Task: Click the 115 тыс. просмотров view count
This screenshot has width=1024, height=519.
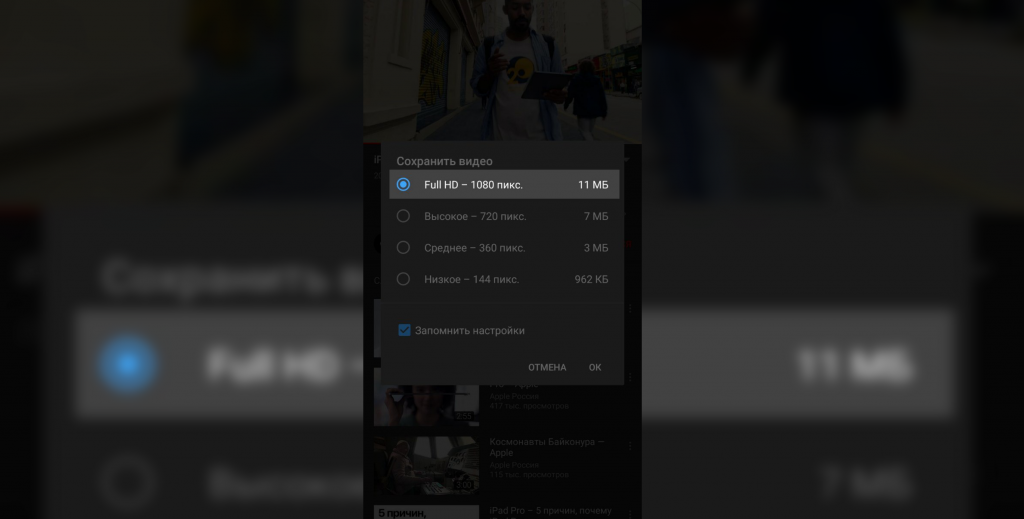Action: click(x=529, y=475)
